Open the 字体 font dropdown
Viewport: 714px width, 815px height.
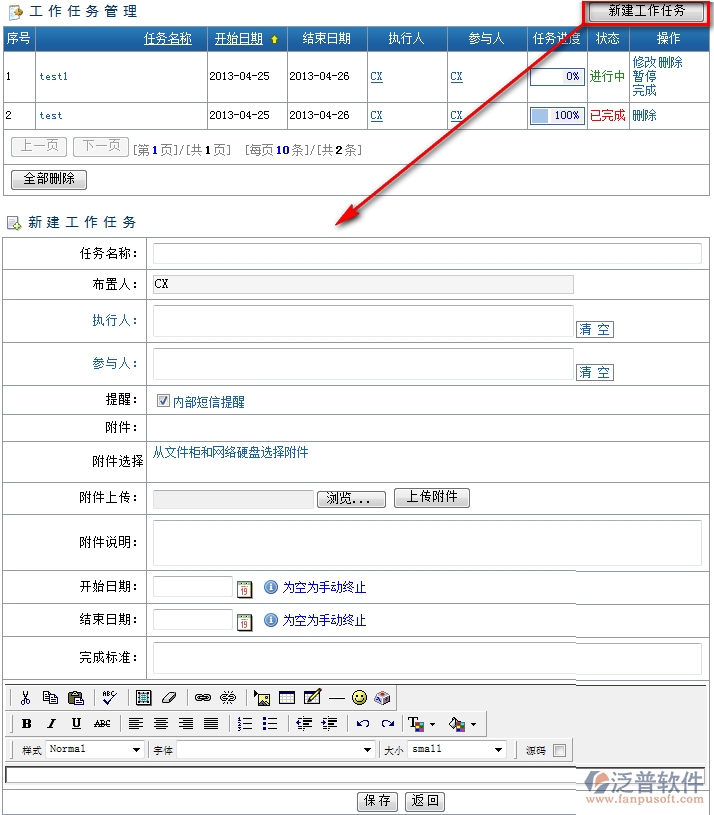click(x=275, y=750)
